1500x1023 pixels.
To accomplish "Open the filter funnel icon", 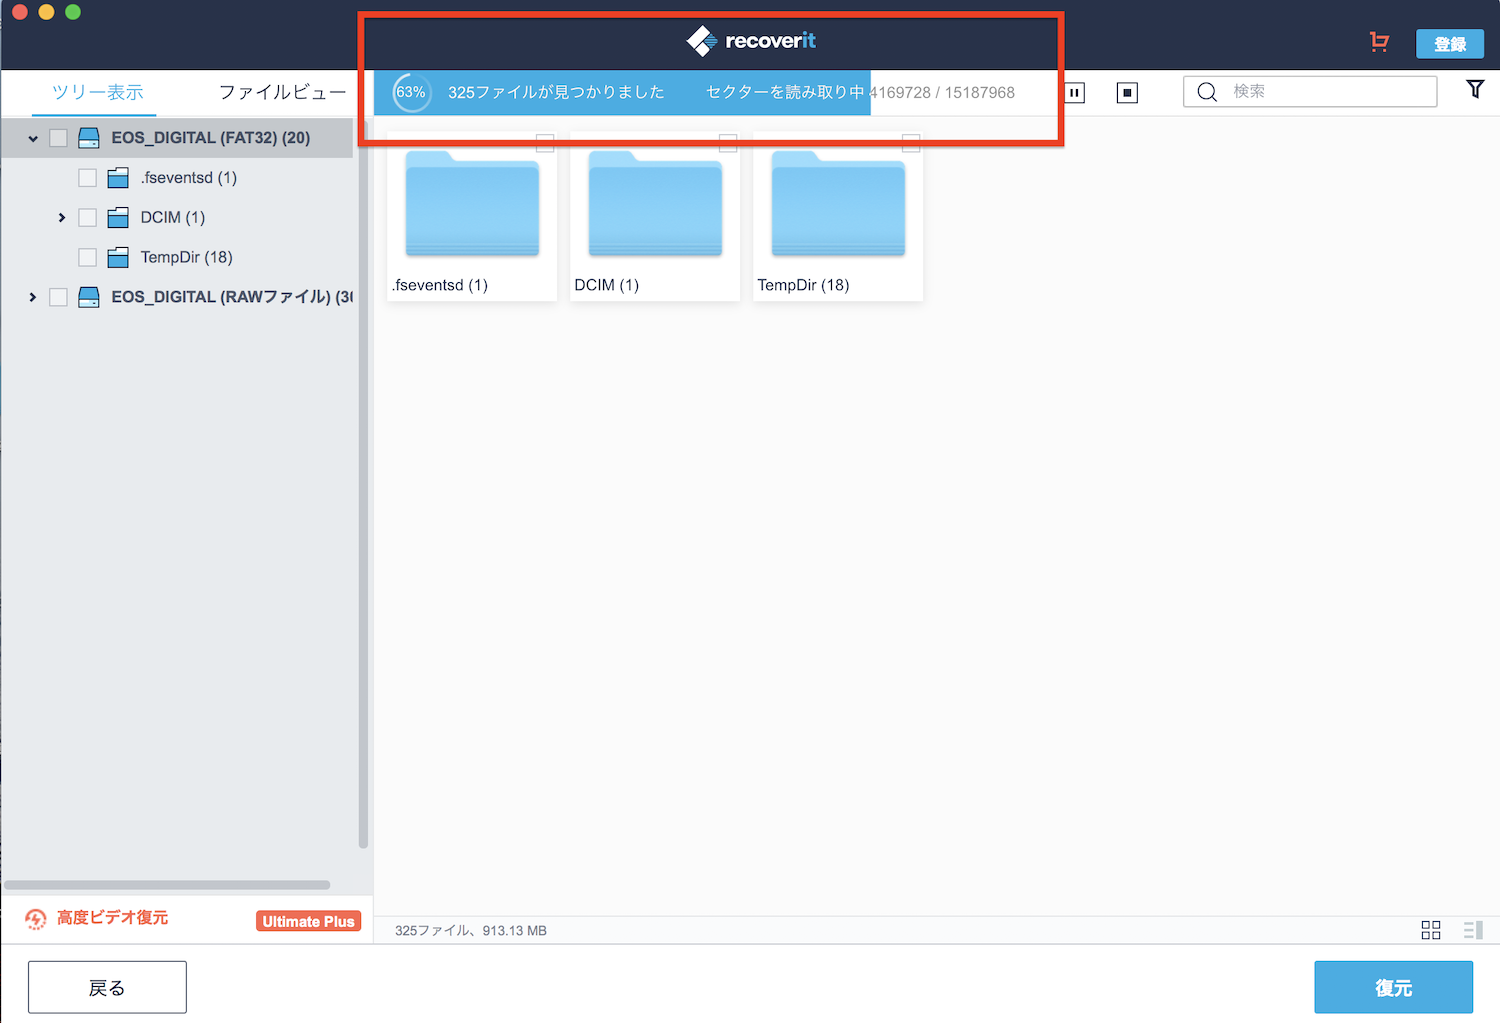I will pos(1475,89).
